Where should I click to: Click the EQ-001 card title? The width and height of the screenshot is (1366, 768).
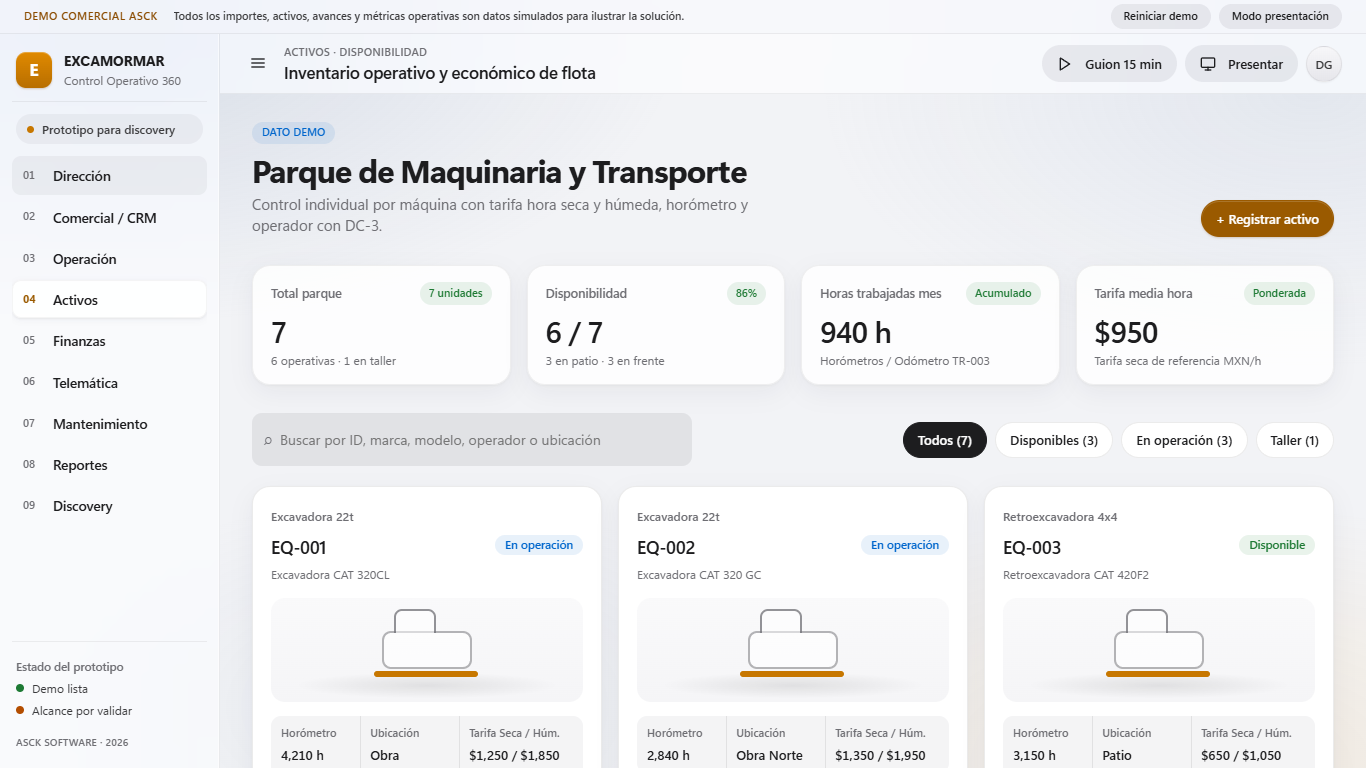click(299, 548)
